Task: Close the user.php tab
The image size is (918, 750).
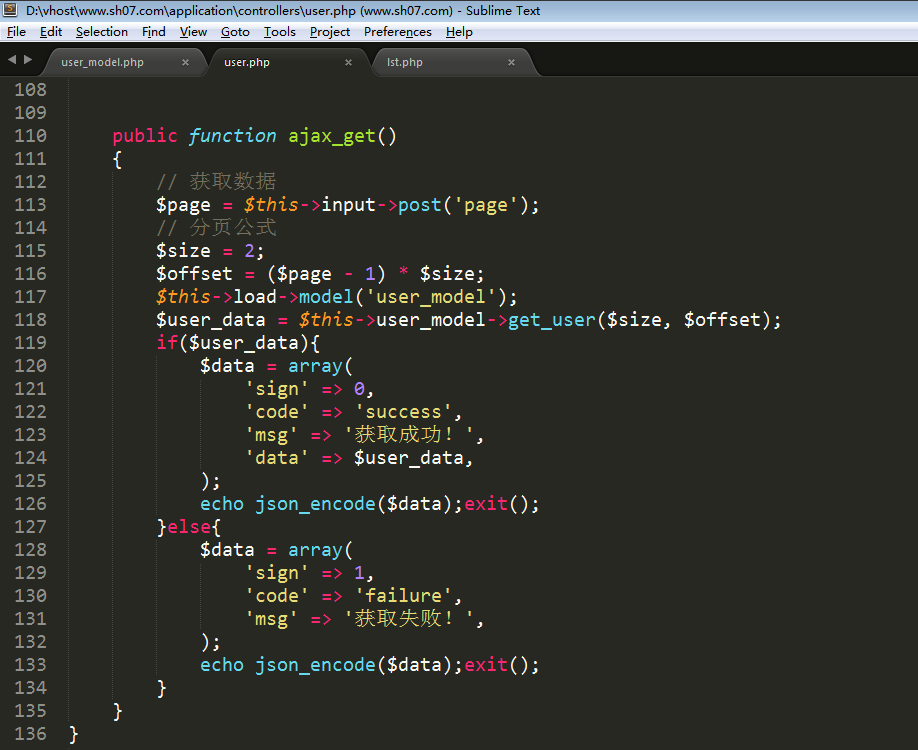Action: pos(349,62)
